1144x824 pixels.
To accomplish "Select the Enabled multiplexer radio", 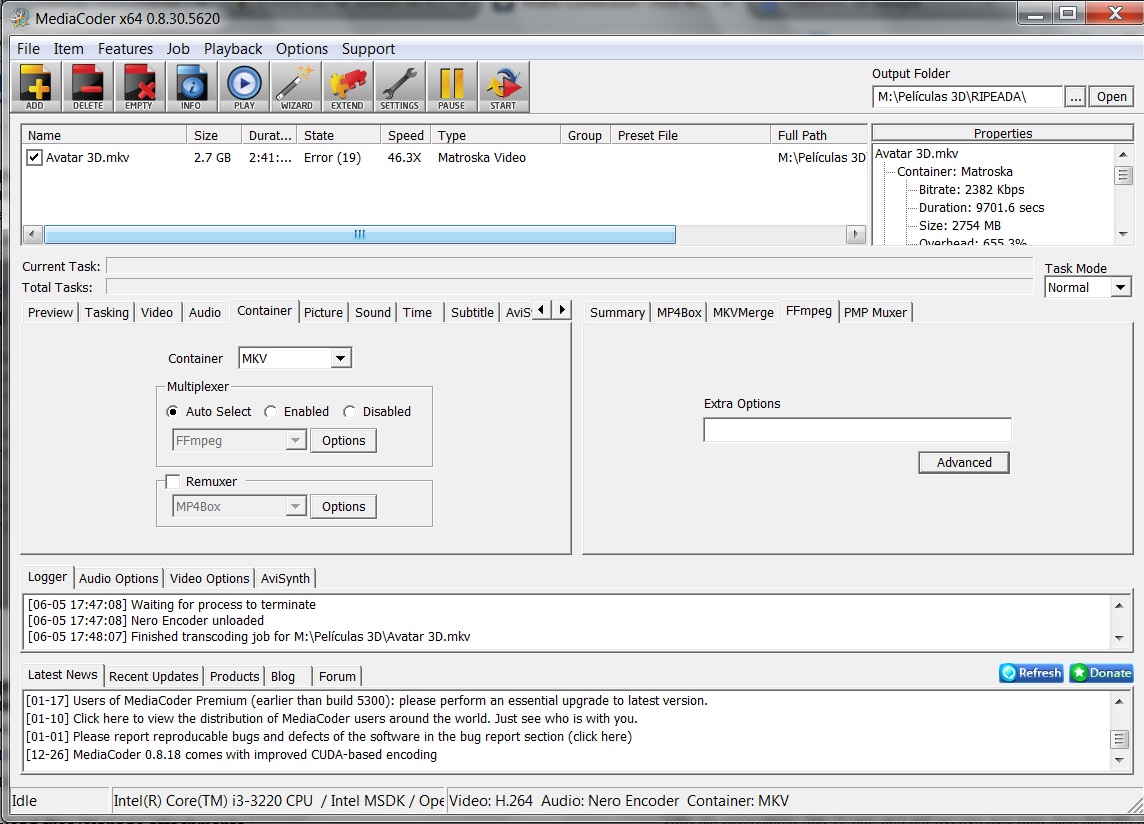I will point(271,412).
